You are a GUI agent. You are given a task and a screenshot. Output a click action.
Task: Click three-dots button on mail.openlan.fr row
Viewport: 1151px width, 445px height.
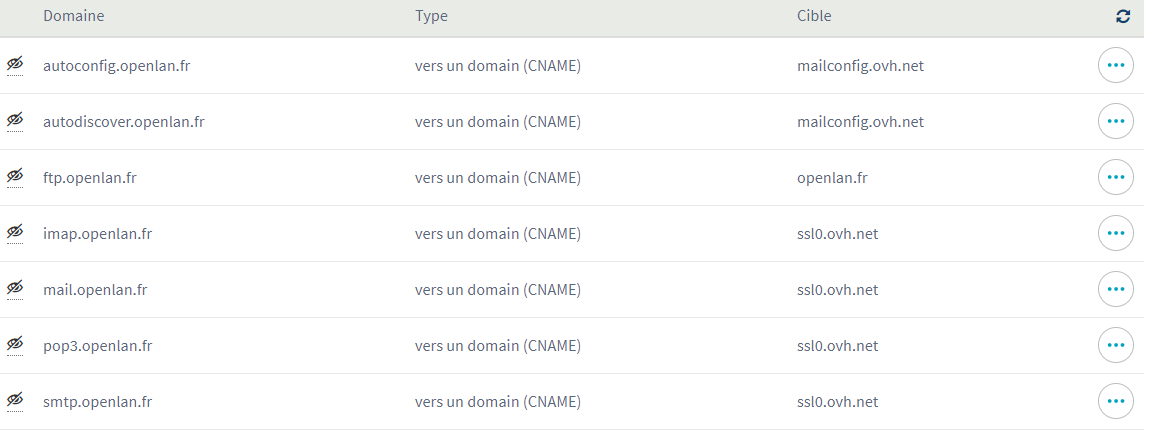[1116, 290]
